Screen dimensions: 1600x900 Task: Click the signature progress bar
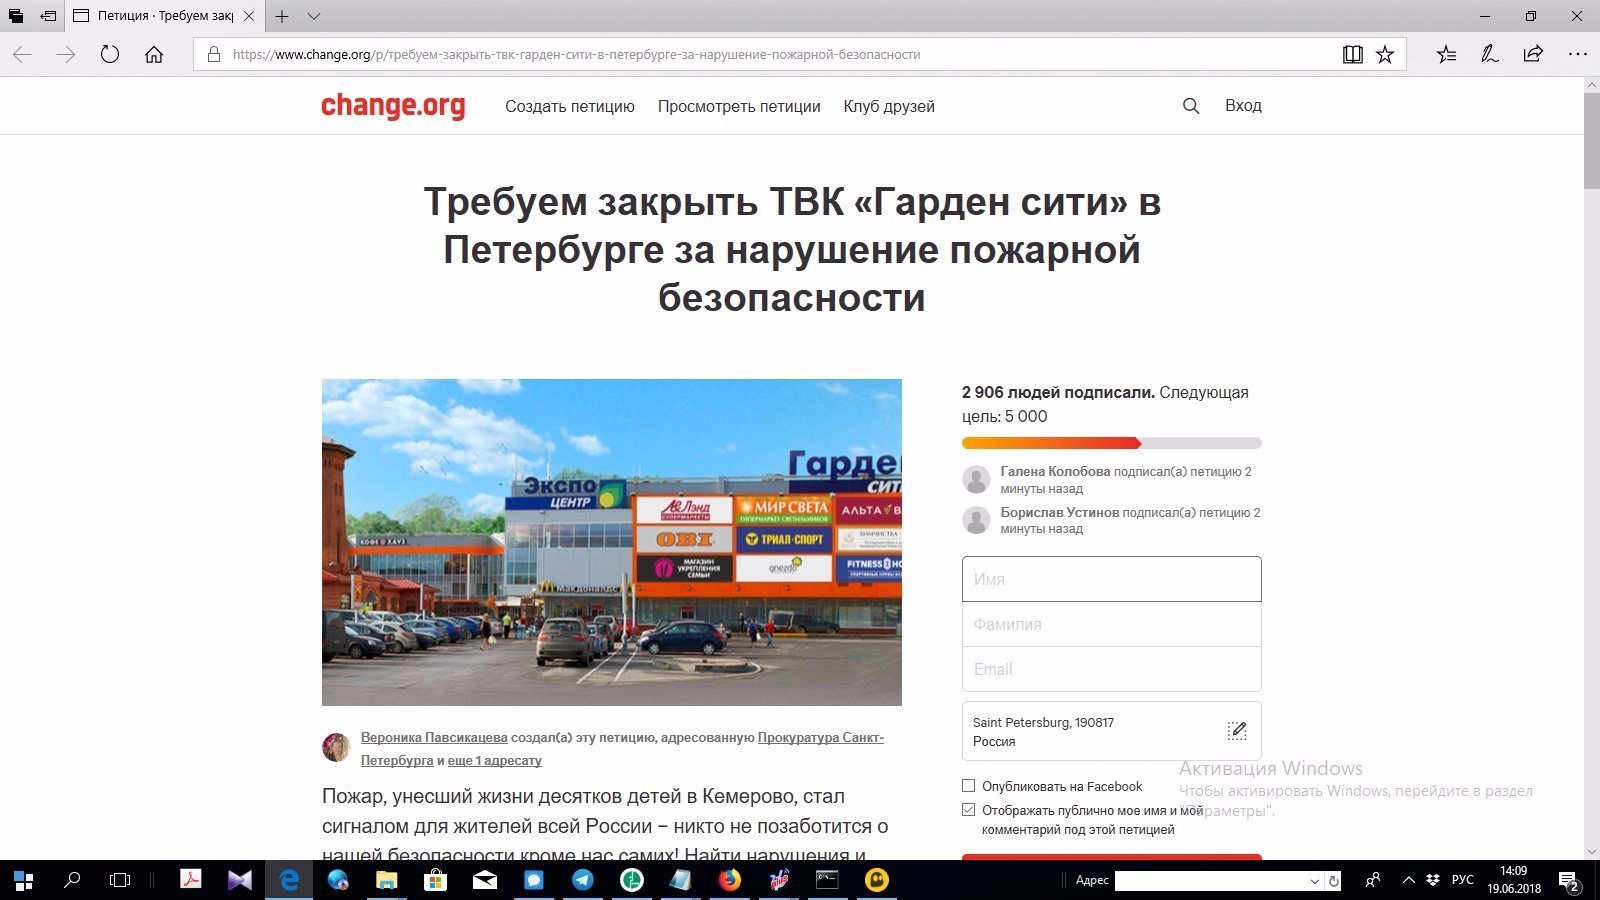point(1111,443)
